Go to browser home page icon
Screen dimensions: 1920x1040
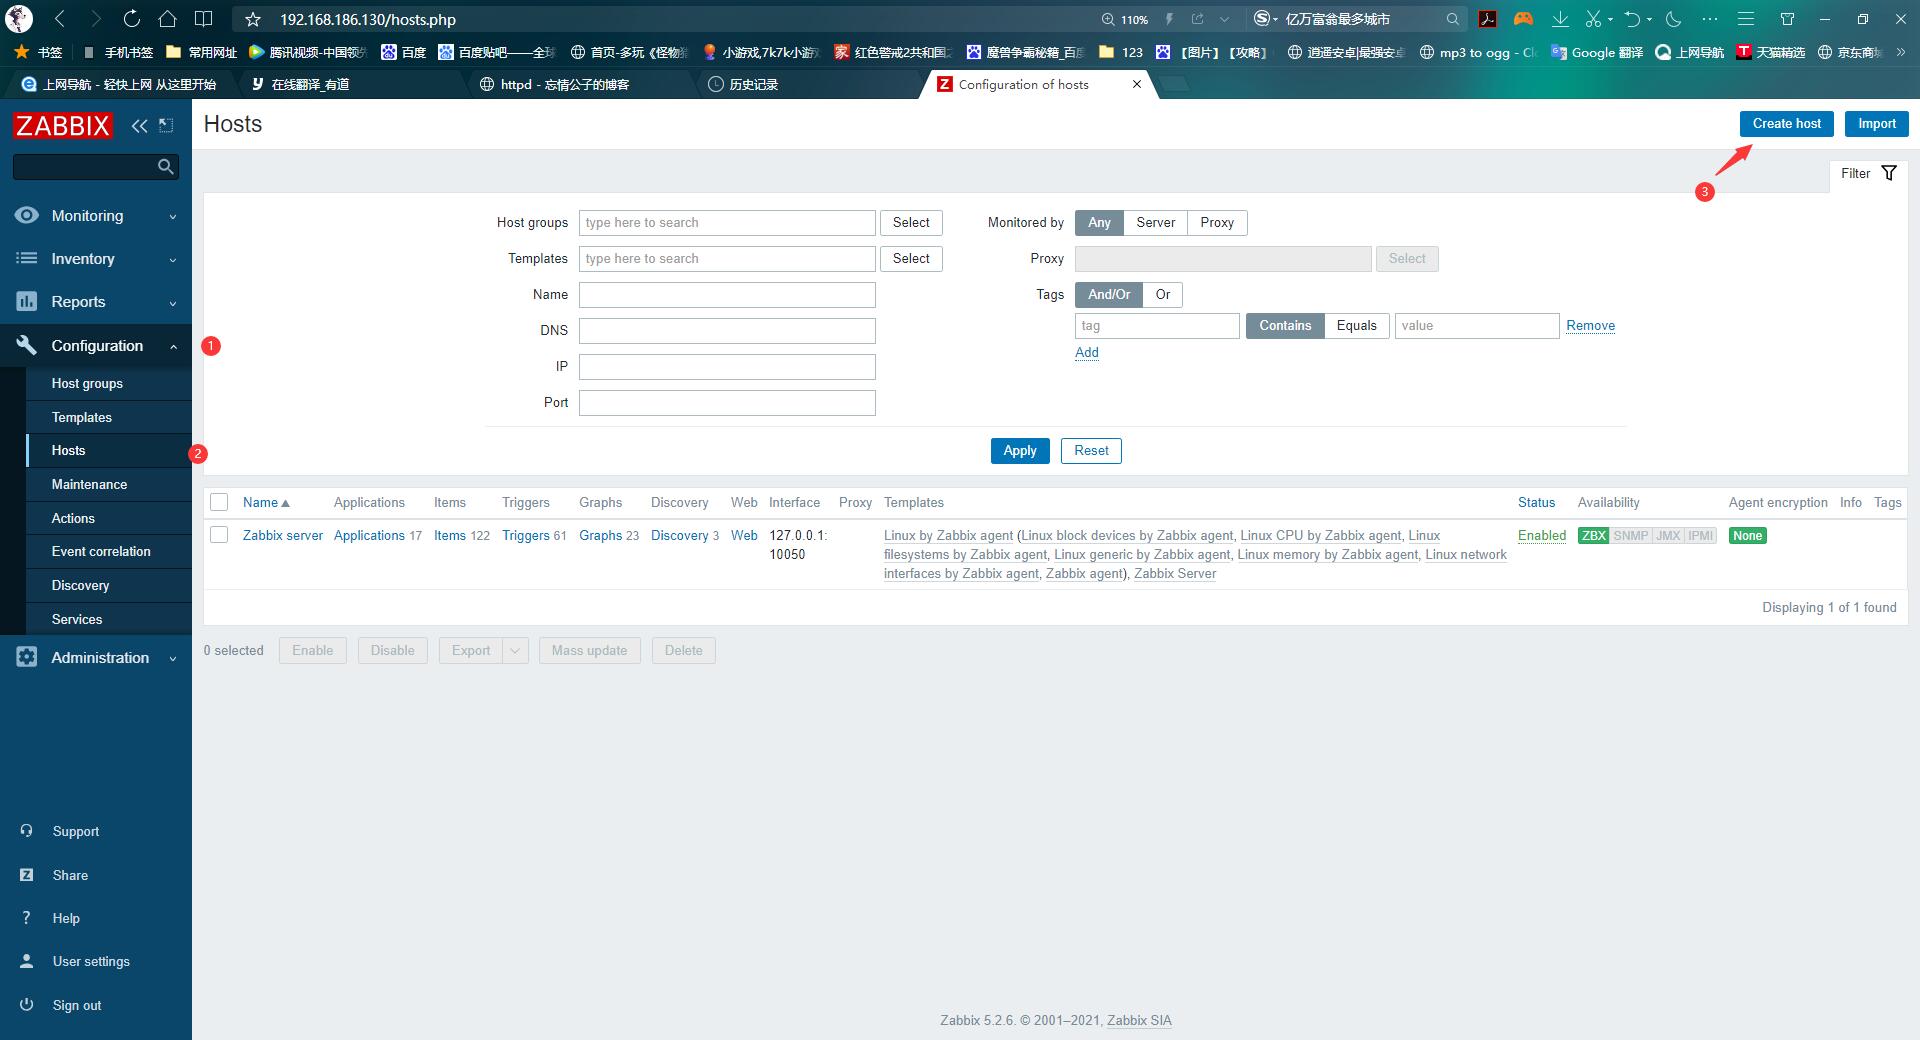pyautogui.click(x=167, y=19)
